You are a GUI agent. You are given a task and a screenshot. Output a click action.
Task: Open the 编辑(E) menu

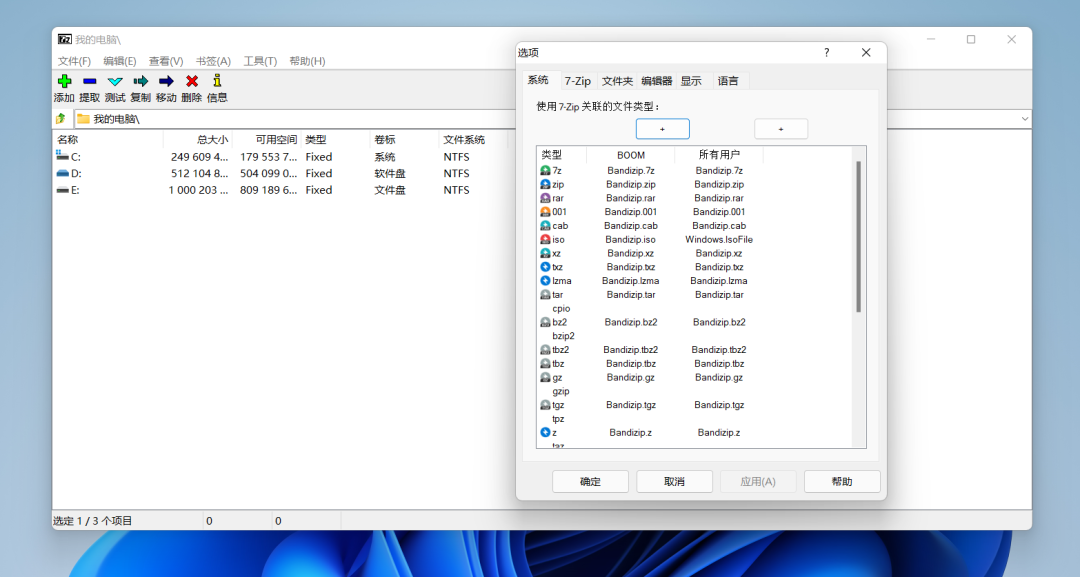(120, 61)
